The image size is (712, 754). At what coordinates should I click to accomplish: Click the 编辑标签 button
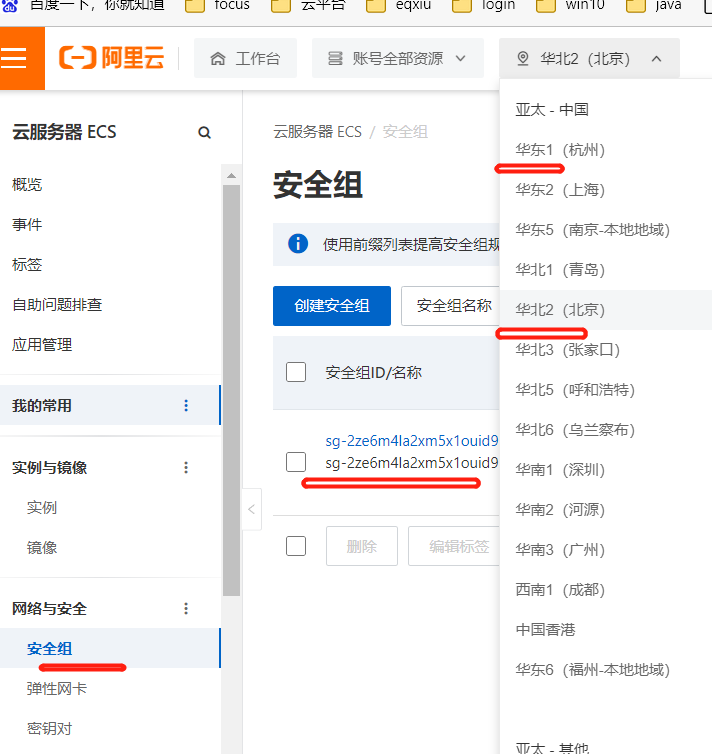(x=454, y=546)
